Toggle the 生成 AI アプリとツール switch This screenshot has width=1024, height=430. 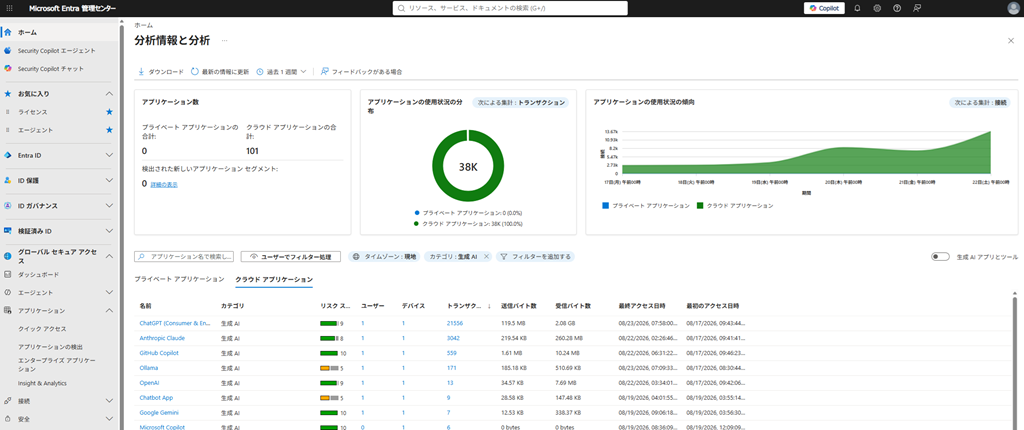coord(940,257)
